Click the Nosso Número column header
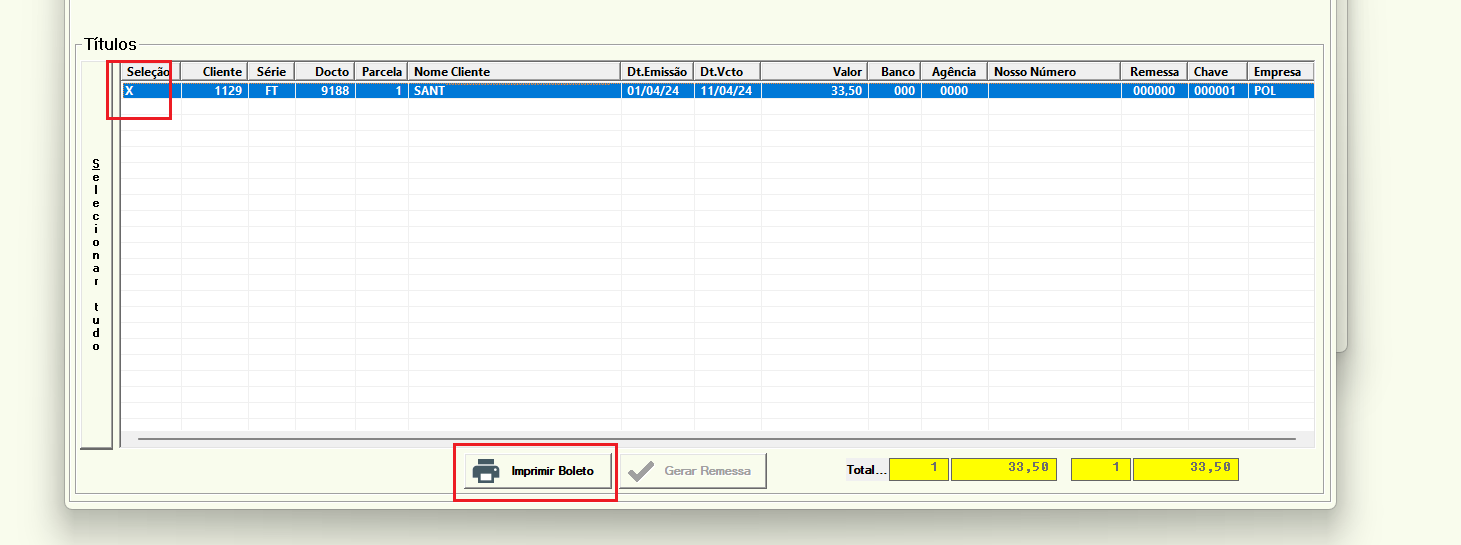Screen dimensions: 1461x545 tap(1055, 72)
